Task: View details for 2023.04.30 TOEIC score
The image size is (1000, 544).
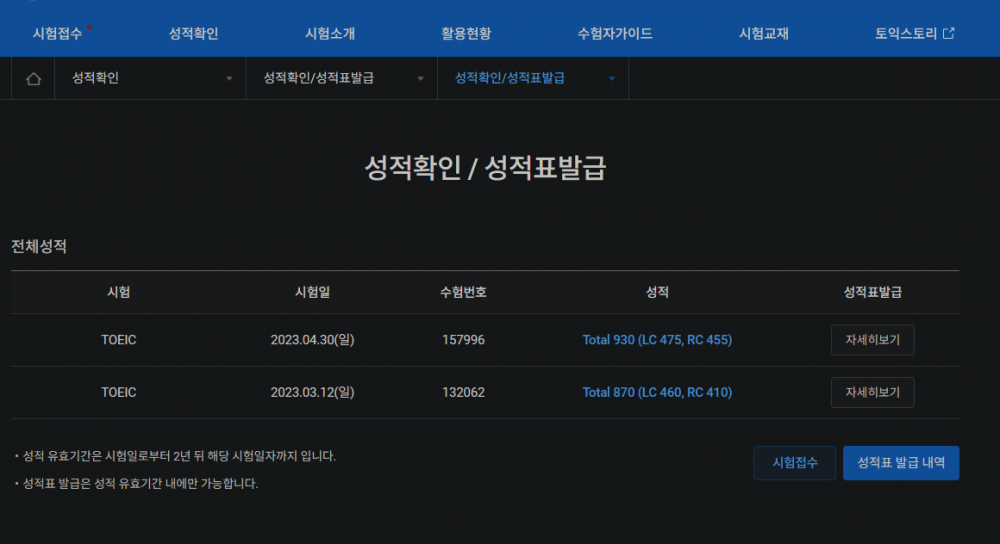Action: [x=872, y=340]
